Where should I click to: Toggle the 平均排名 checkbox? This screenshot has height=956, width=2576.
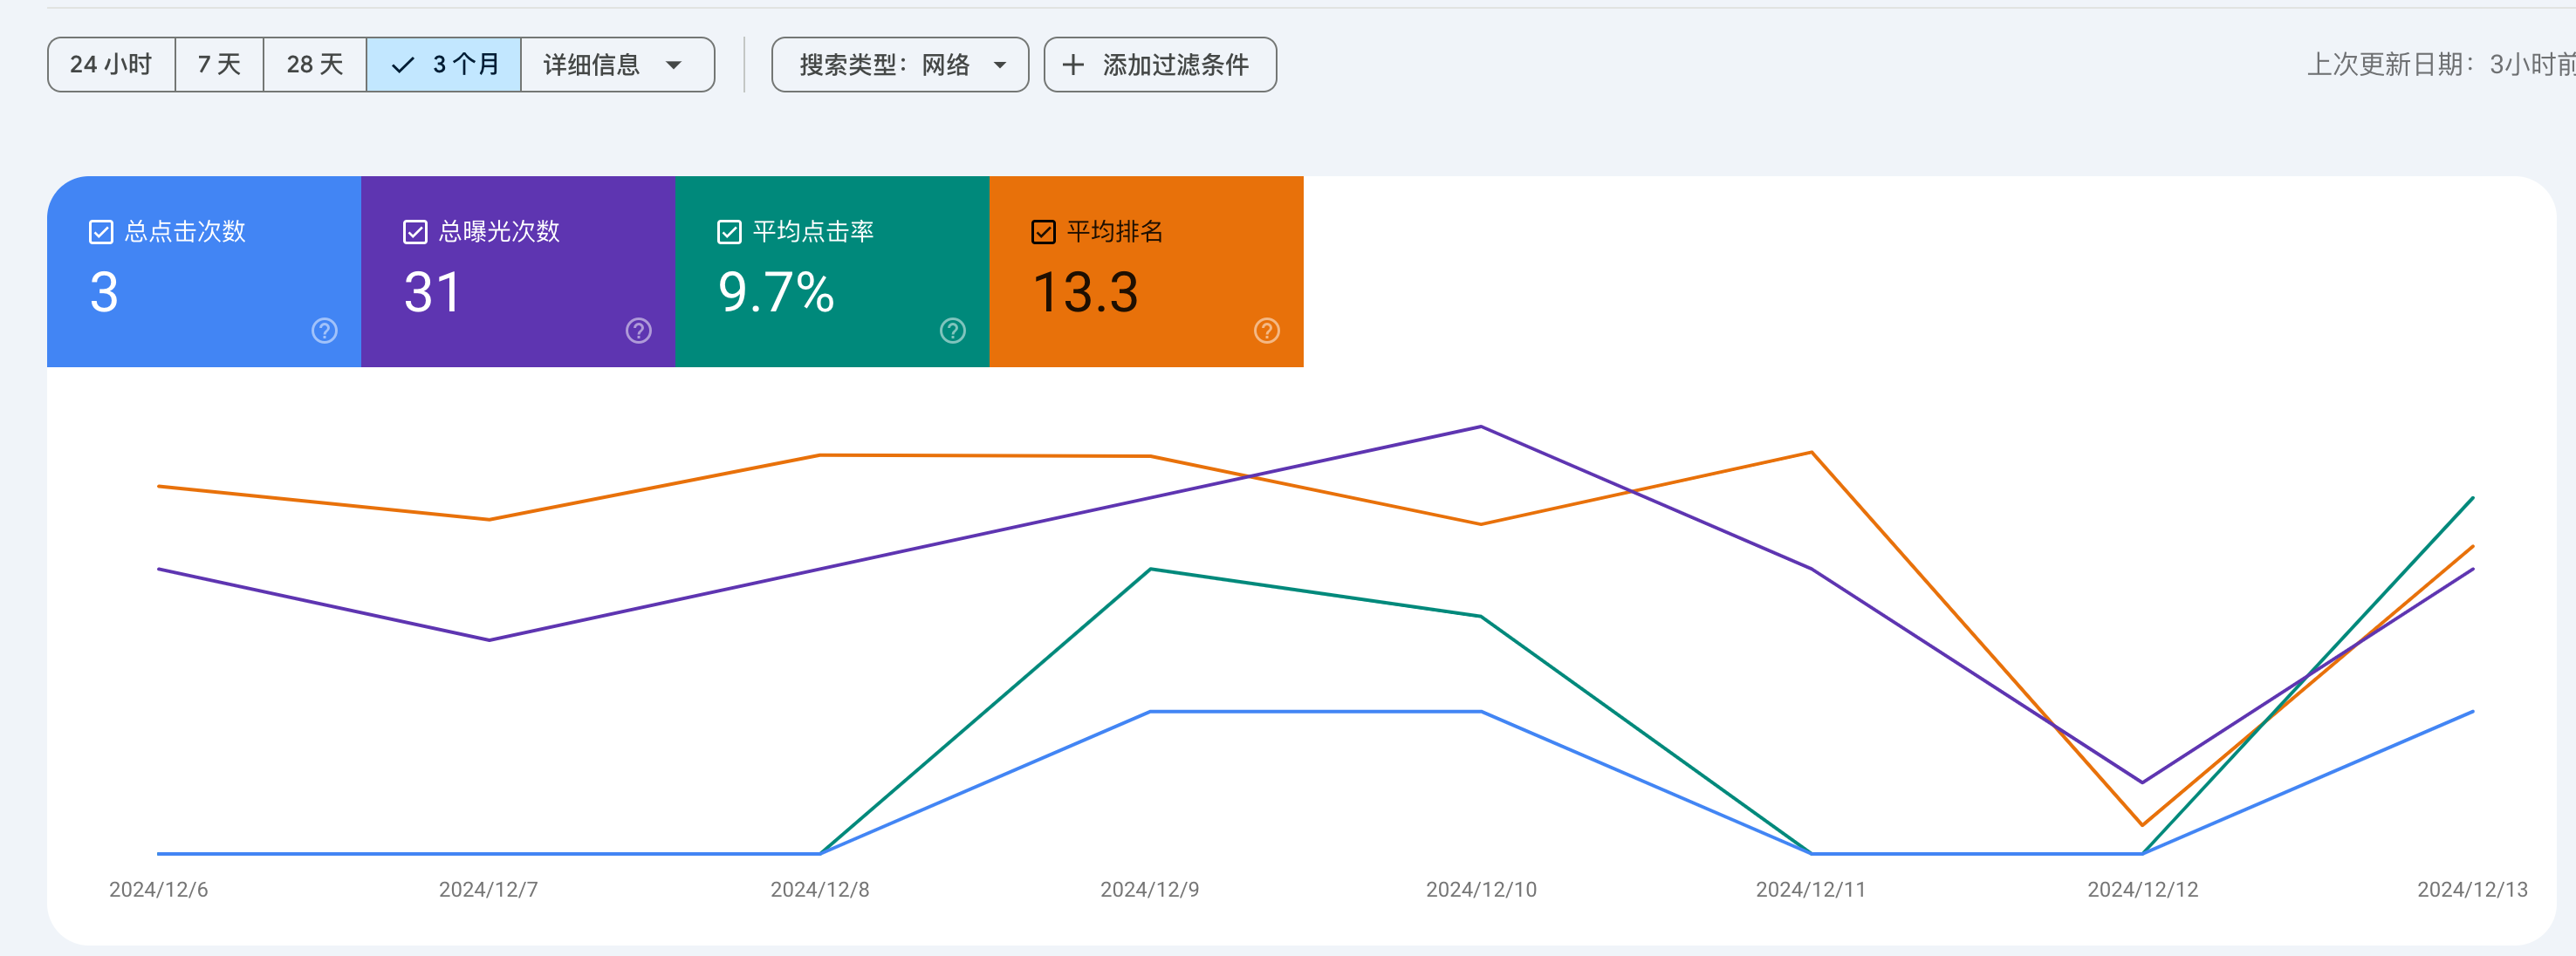click(x=1043, y=232)
